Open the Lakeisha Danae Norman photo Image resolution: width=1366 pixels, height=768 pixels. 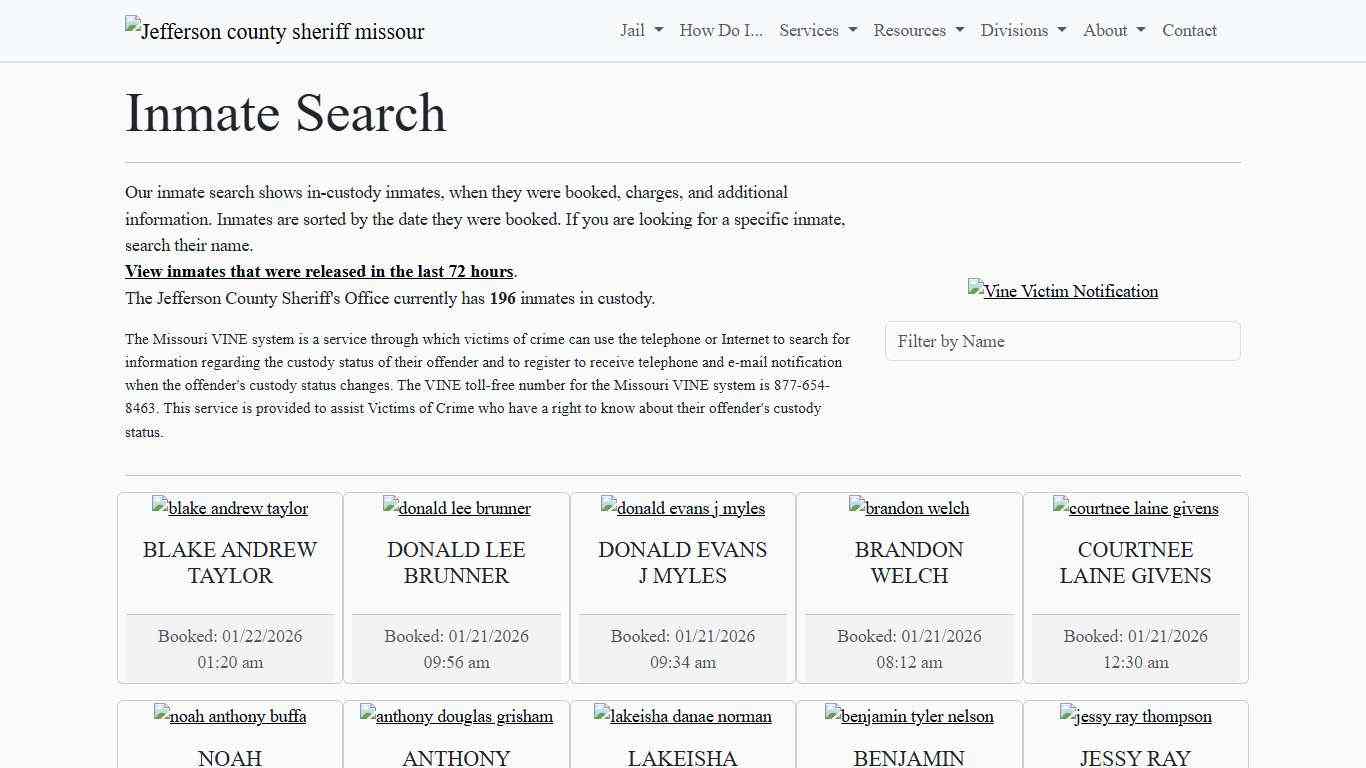point(682,716)
